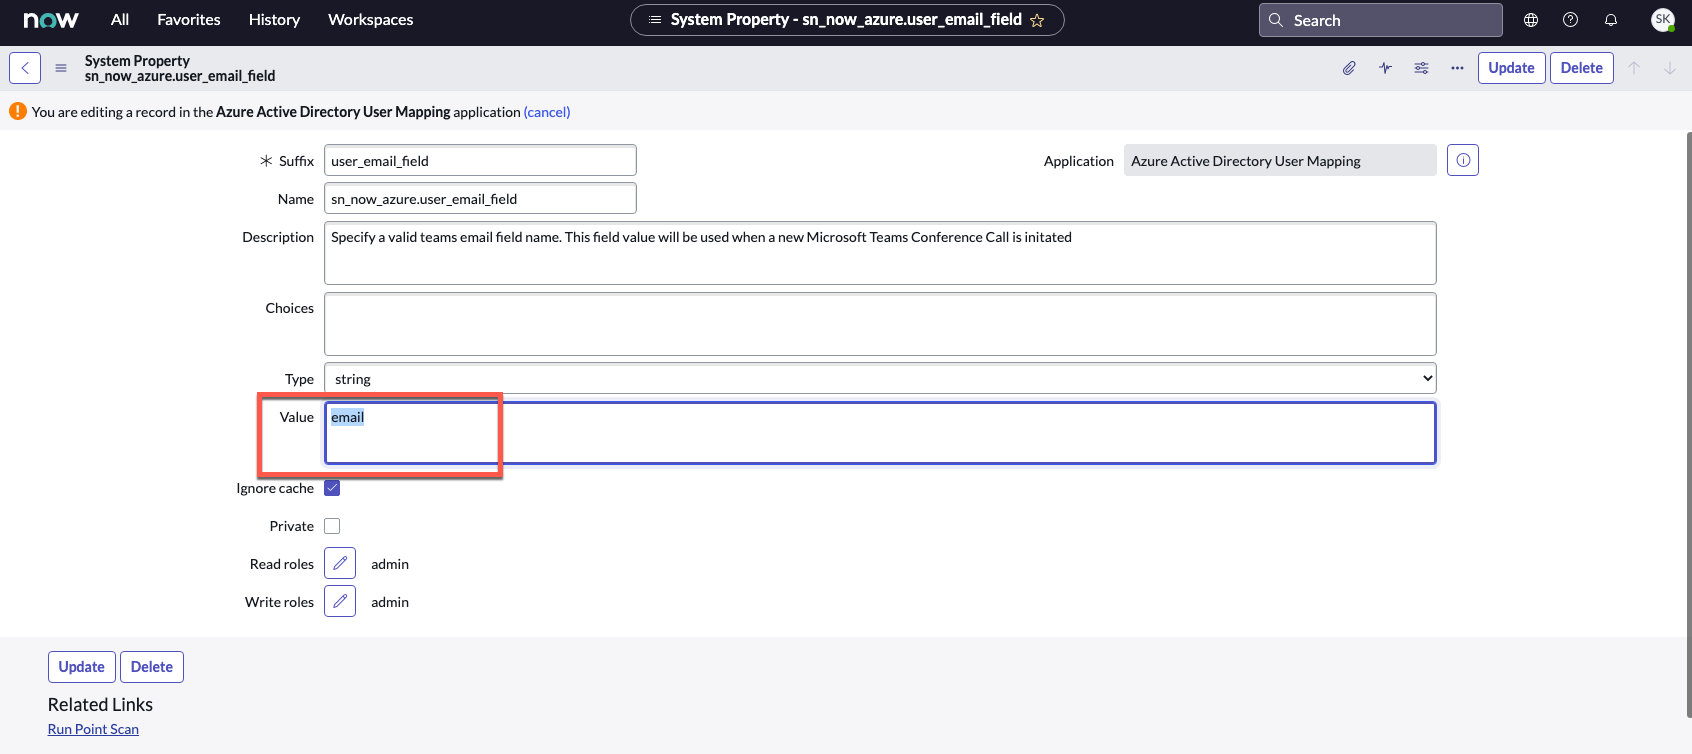
Task: Click into the Description text area
Action: [x=880, y=253]
